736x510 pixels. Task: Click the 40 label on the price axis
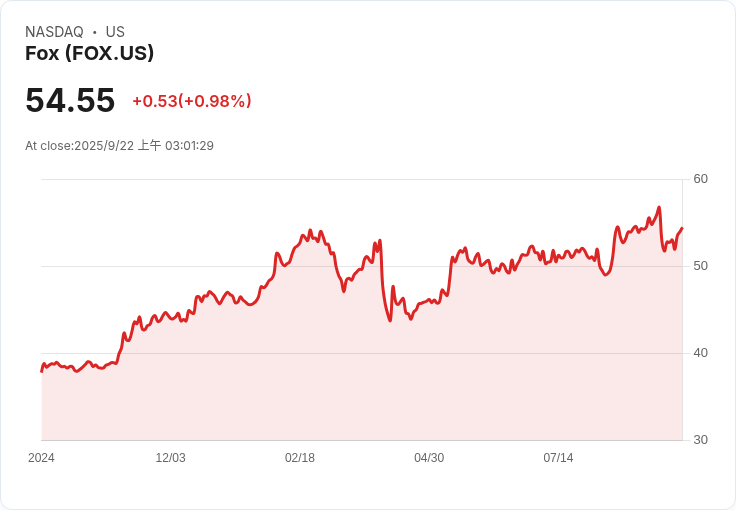[700, 353]
